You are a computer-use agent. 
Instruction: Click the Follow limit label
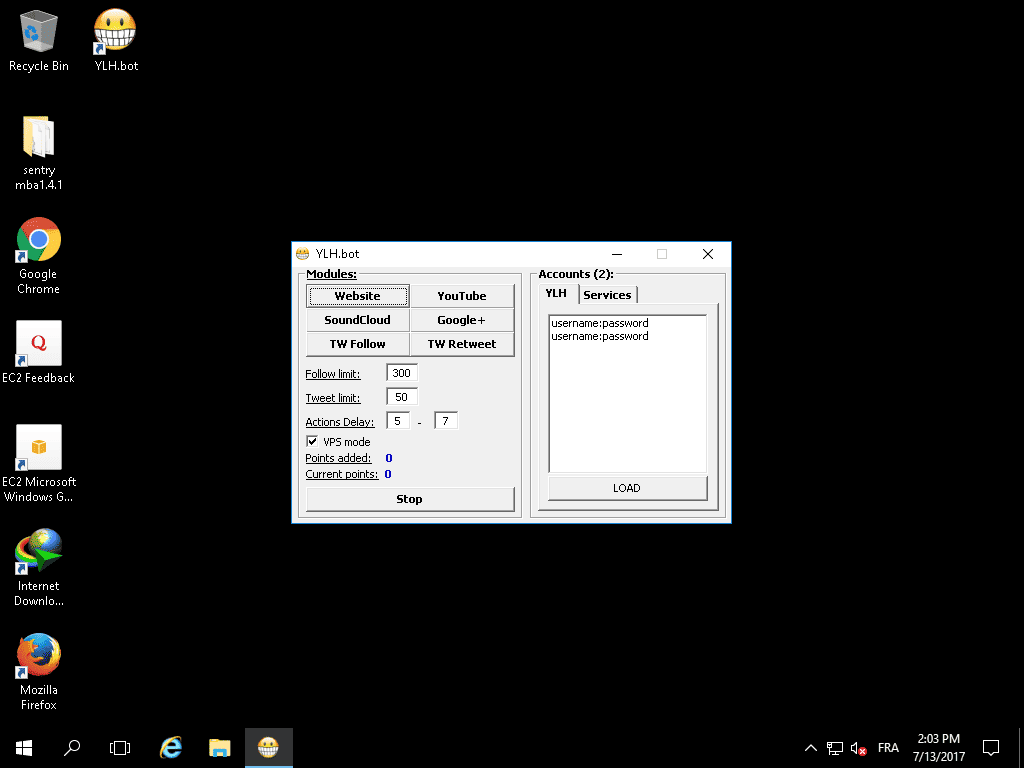pos(332,374)
